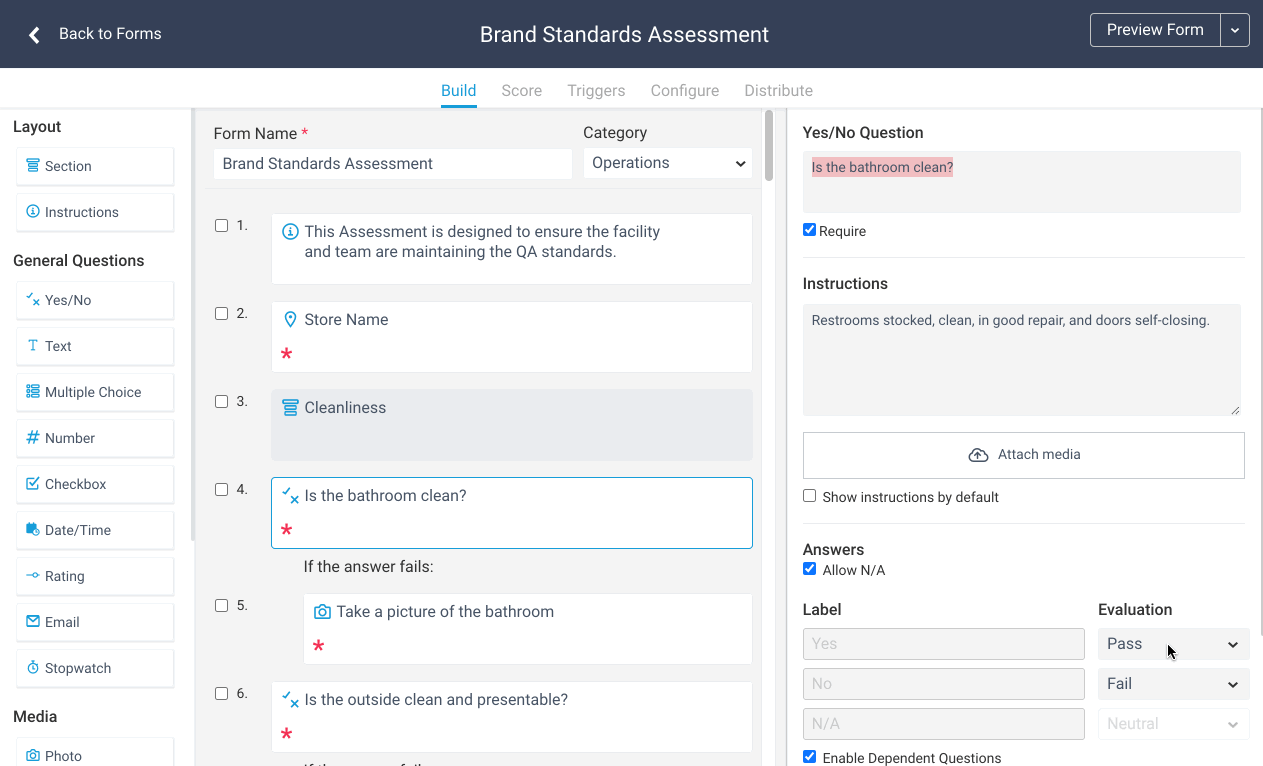The width and height of the screenshot is (1263, 766).
Task: Select the 'Is the bathroom clean?' question card
Action: [x=512, y=513]
